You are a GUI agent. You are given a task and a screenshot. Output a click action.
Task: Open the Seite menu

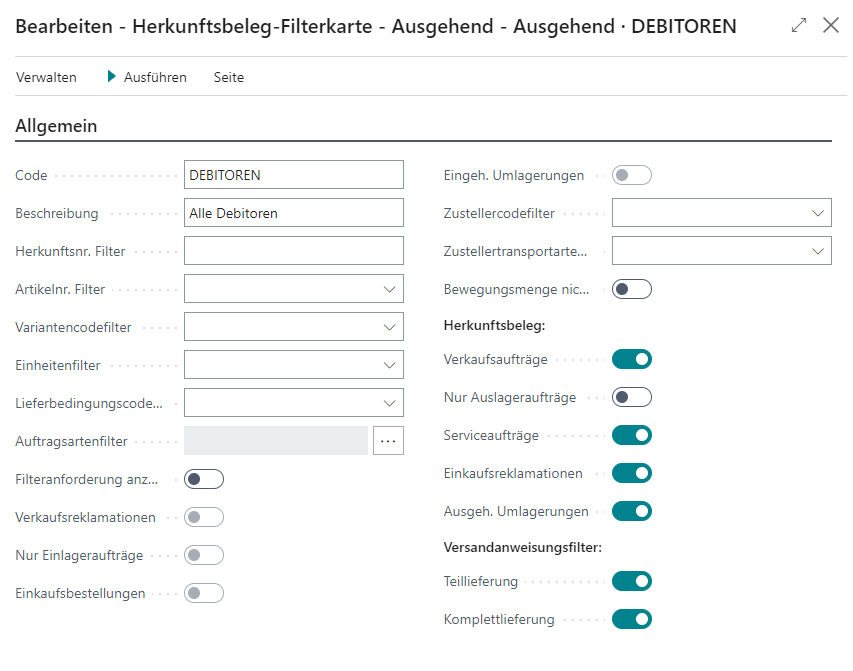[x=228, y=77]
